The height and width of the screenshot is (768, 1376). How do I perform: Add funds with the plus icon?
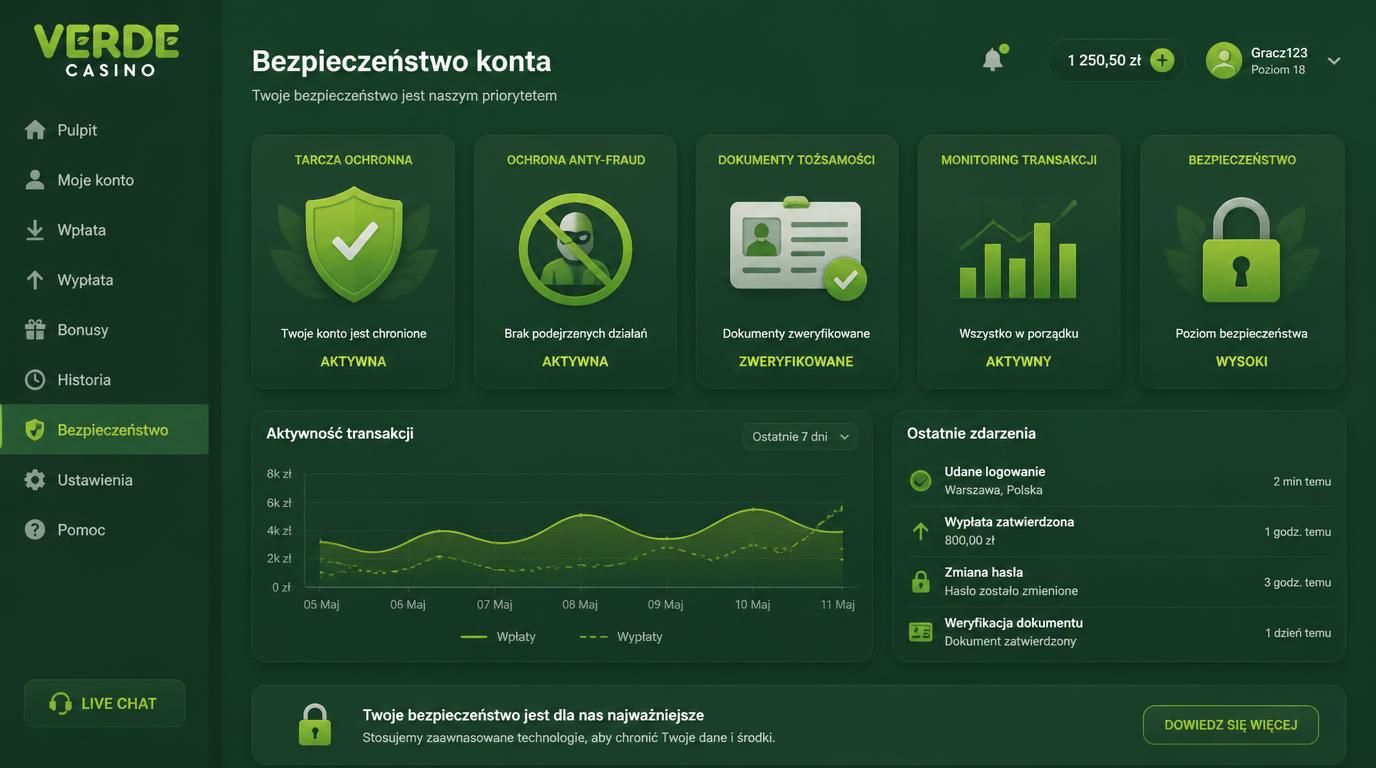tap(1162, 60)
